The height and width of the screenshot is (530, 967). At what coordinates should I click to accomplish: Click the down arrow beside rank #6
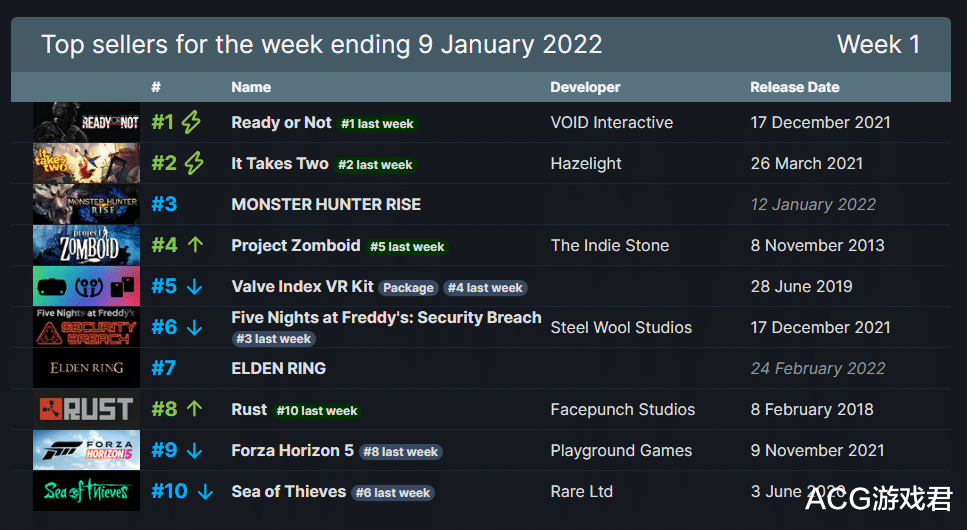(x=194, y=328)
